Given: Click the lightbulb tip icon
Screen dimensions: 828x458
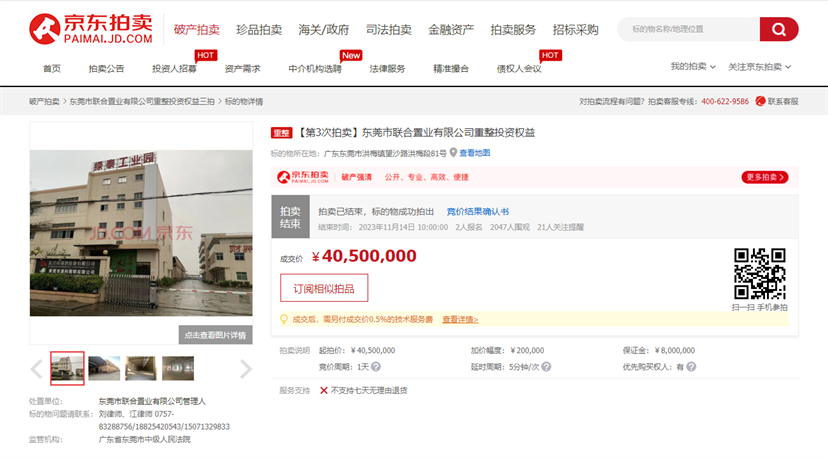Looking at the screenshot, I should click(x=284, y=319).
